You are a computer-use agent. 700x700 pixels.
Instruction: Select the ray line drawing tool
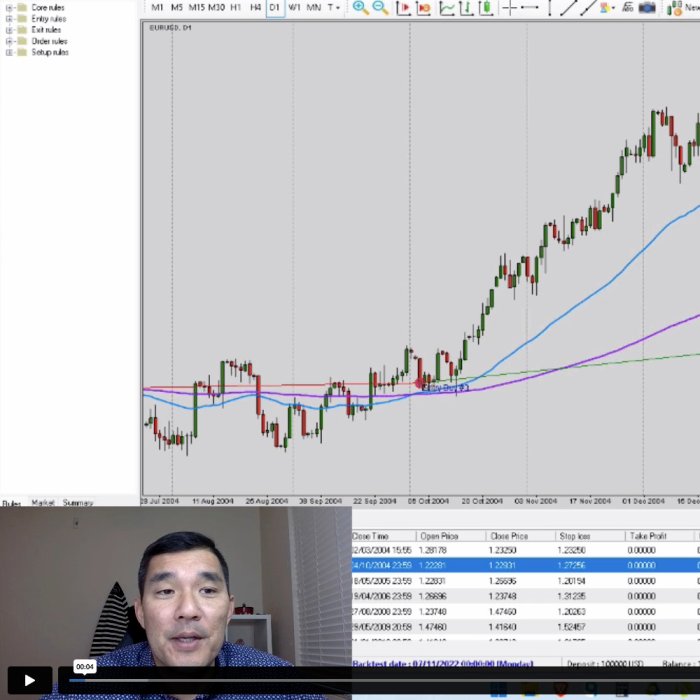pyautogui.click(x=588, y=7)
